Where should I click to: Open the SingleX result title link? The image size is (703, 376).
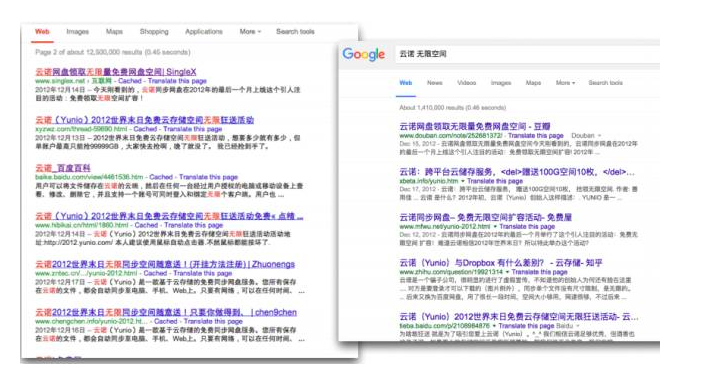(116, 72)
